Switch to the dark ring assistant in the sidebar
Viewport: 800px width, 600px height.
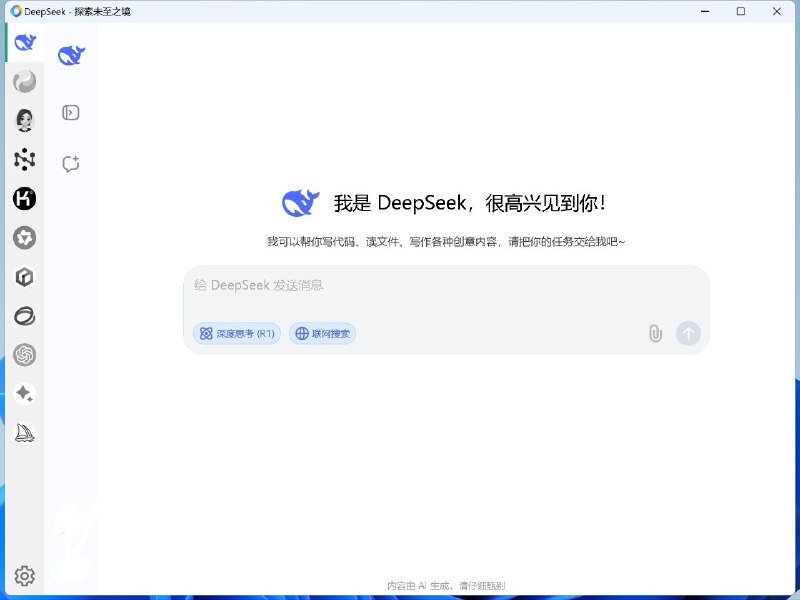pyautogui.click(x=24, y=316)
